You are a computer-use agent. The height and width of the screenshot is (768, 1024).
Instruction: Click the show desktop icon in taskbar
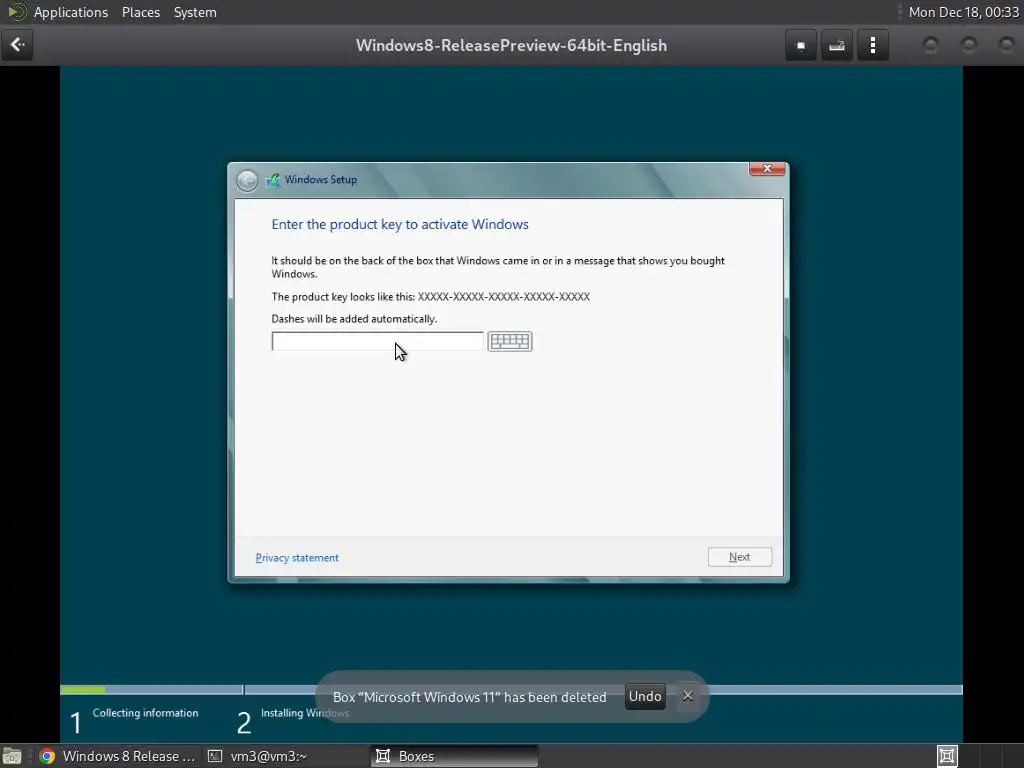[12, 757]
